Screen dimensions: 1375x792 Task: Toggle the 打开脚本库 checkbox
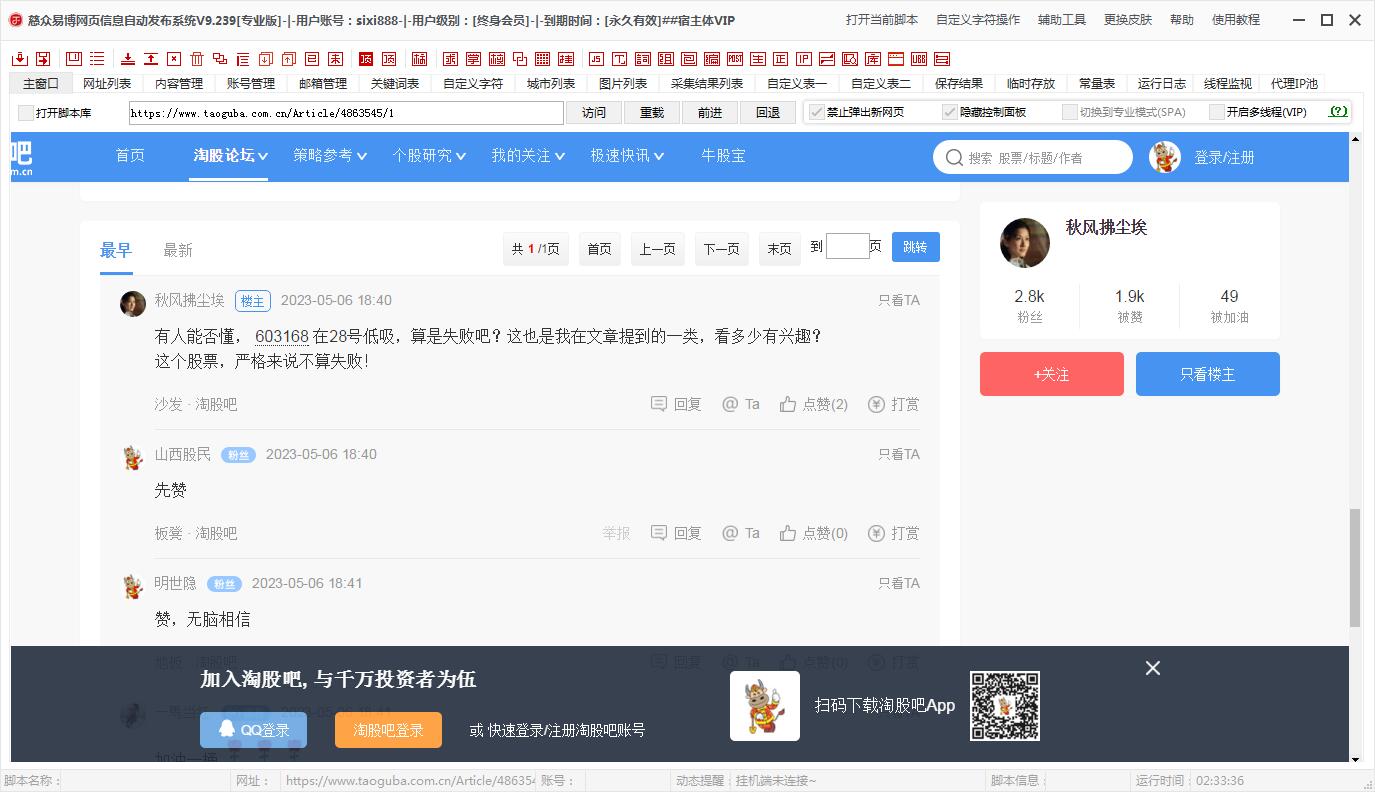click(26, 112)
